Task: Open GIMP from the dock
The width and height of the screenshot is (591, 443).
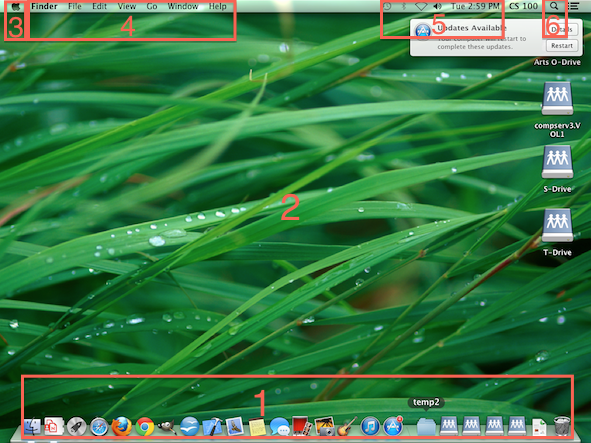Action: (x=167, y=427)
